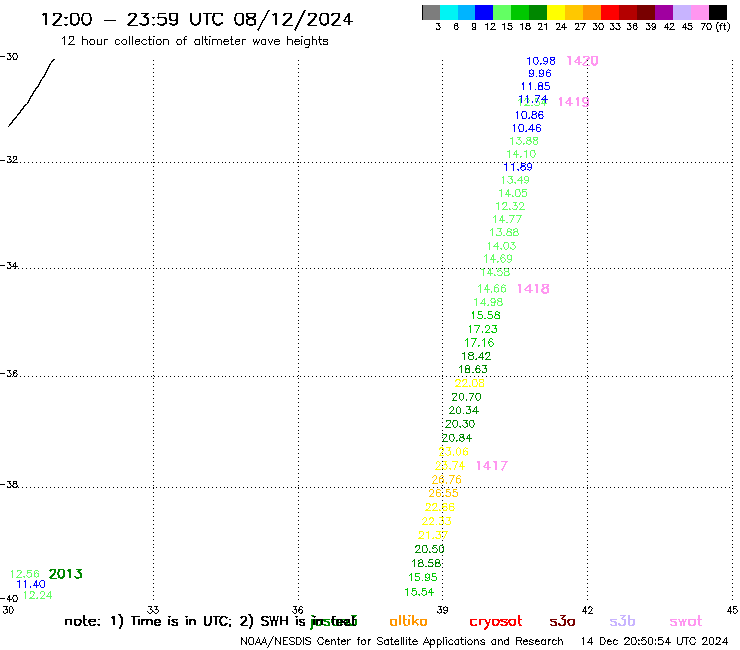Select the blue wave height value 11.40
This screenshot has height=650, width=740.
click(31, 584)
